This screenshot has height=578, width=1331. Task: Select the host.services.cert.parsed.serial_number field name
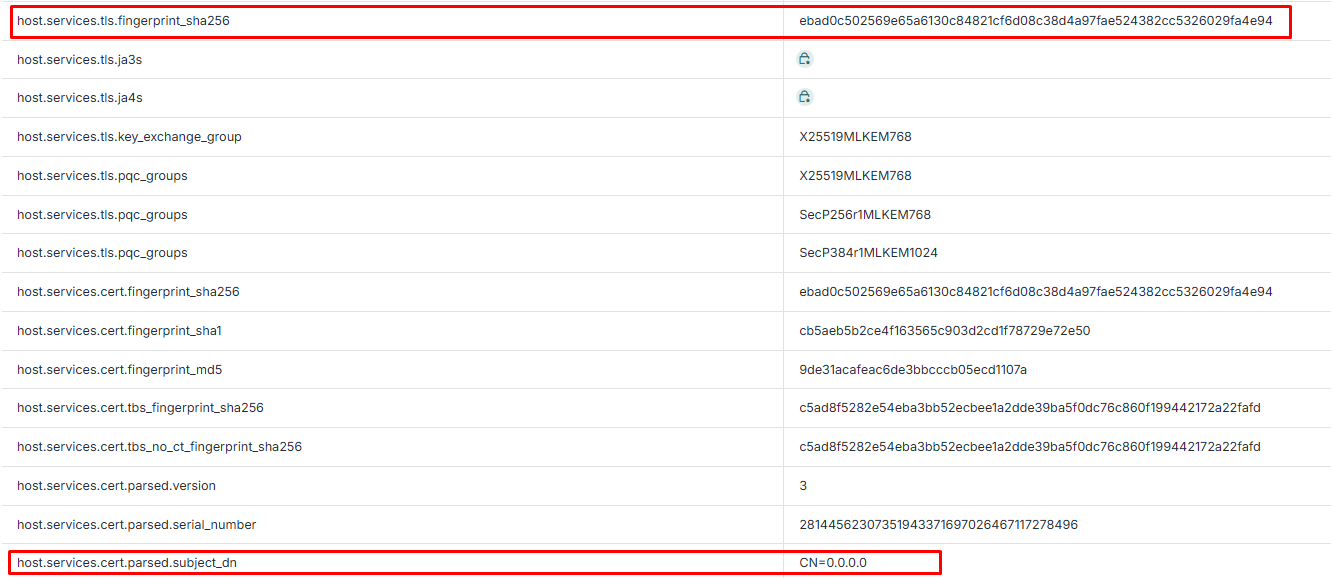pyautogui.click(x=136, y=525)
